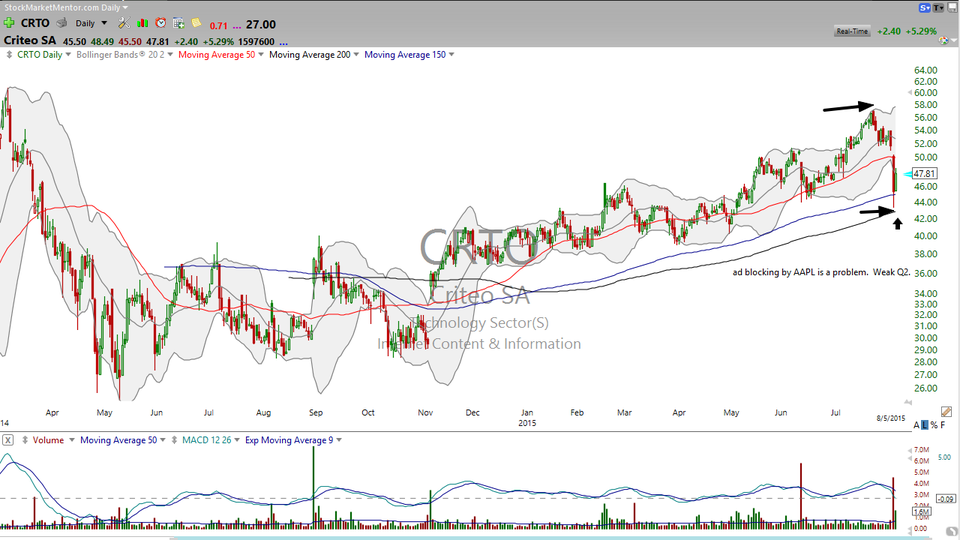This screenshot has width=960, height=540.
Task: Click the Real-Time button
Action: pos(852,31)
